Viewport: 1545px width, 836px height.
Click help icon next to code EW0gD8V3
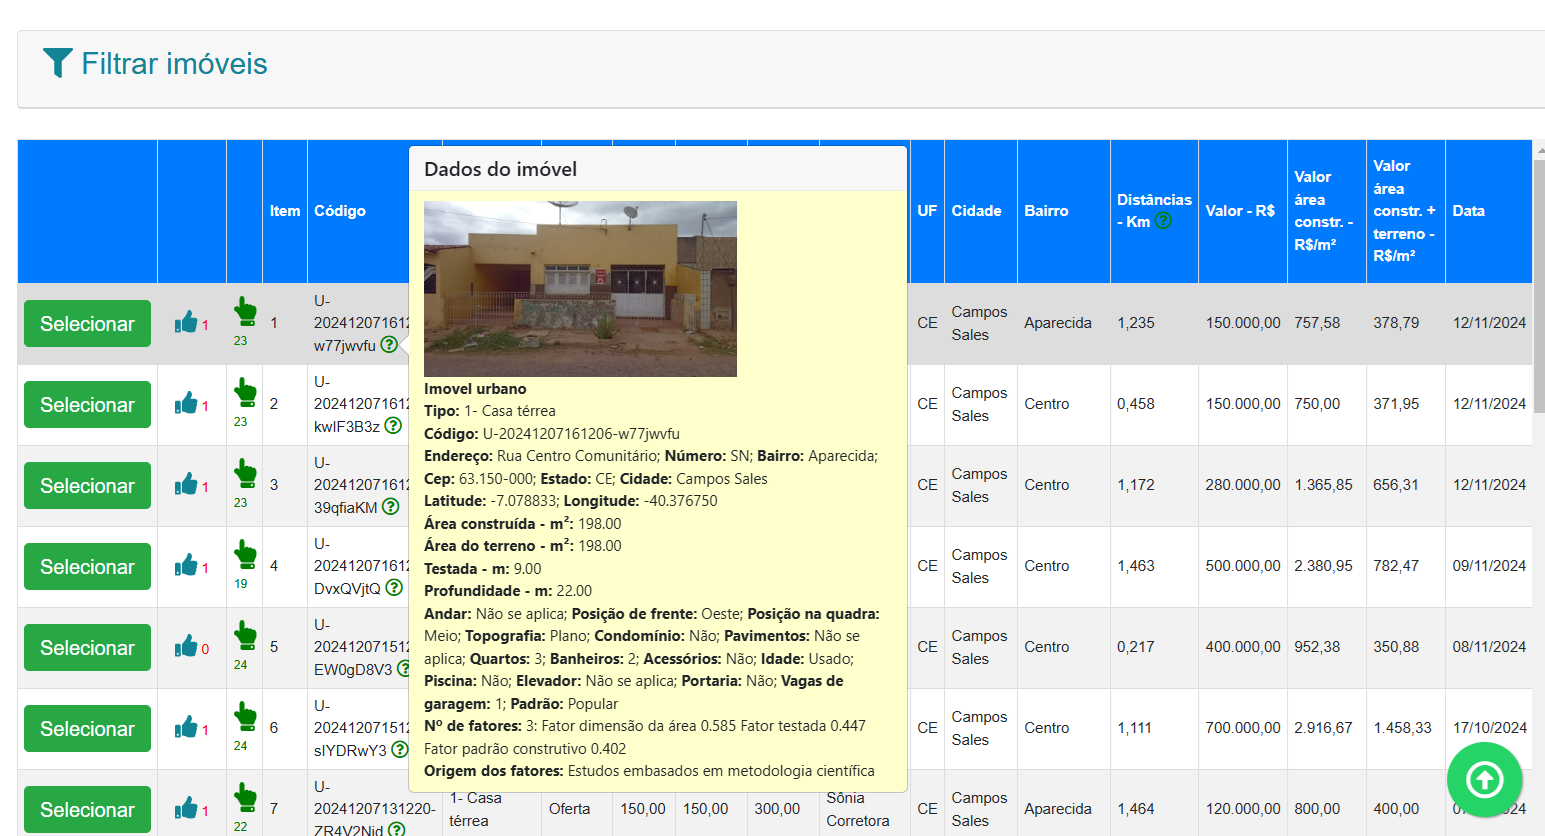(404, 669)
